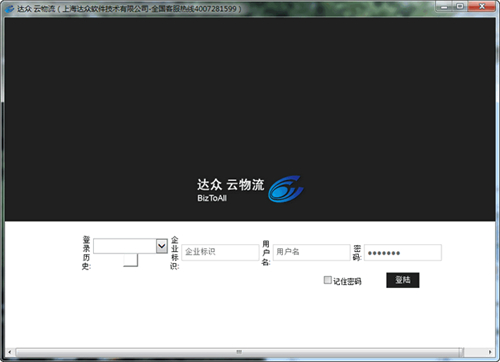
Task: Focus the 用户名 input field
Action: [311, 252]
